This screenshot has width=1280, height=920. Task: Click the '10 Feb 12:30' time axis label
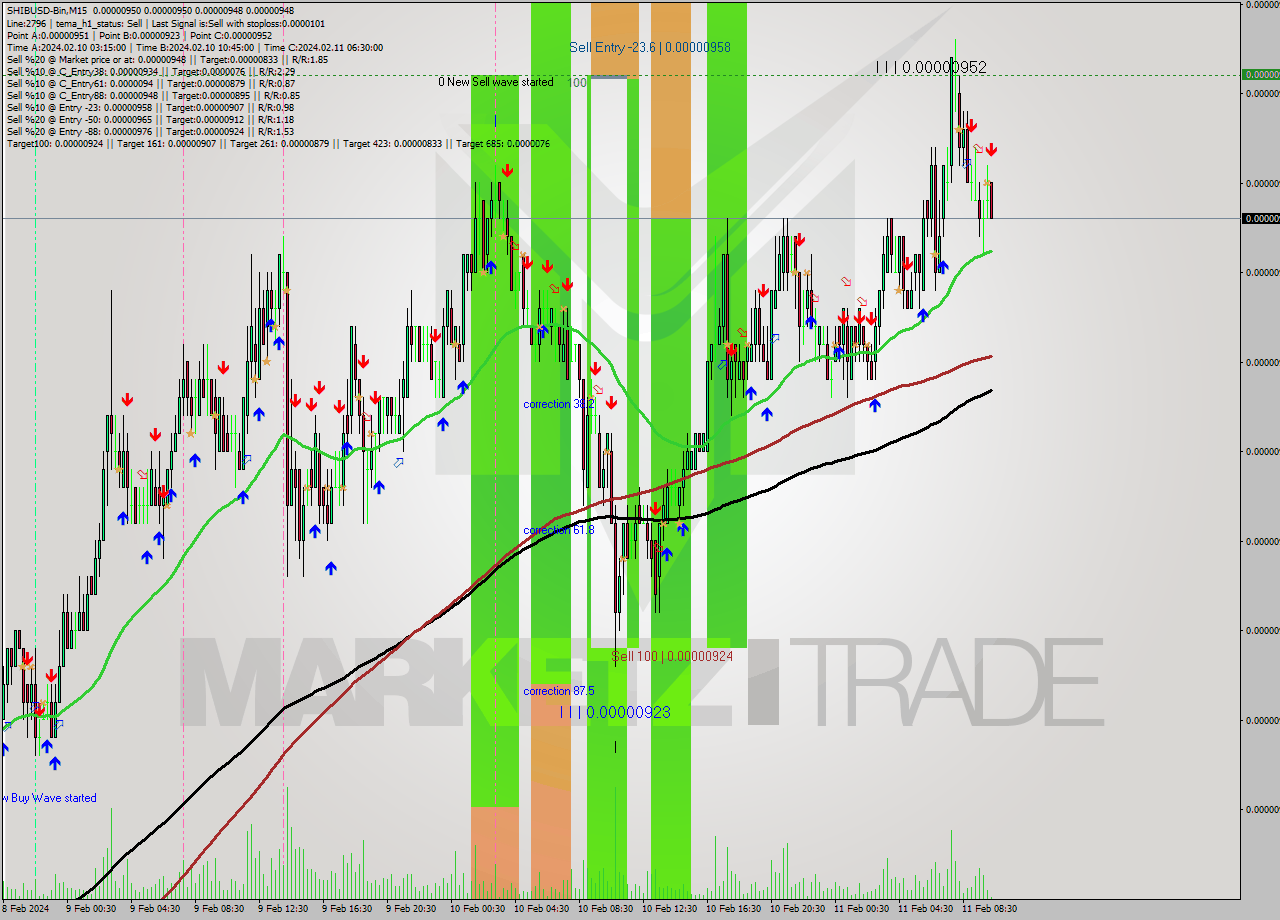(x=669, y=909)
